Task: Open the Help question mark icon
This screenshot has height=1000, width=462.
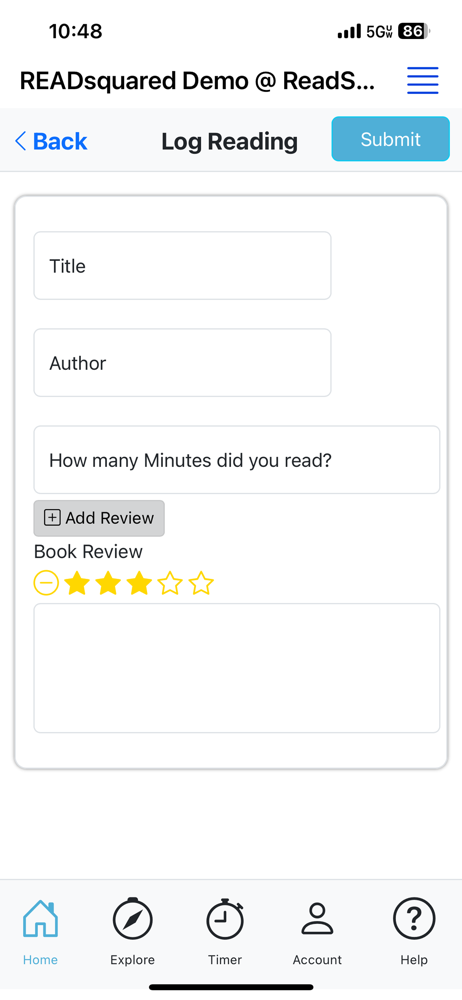Action: (414, 918)
